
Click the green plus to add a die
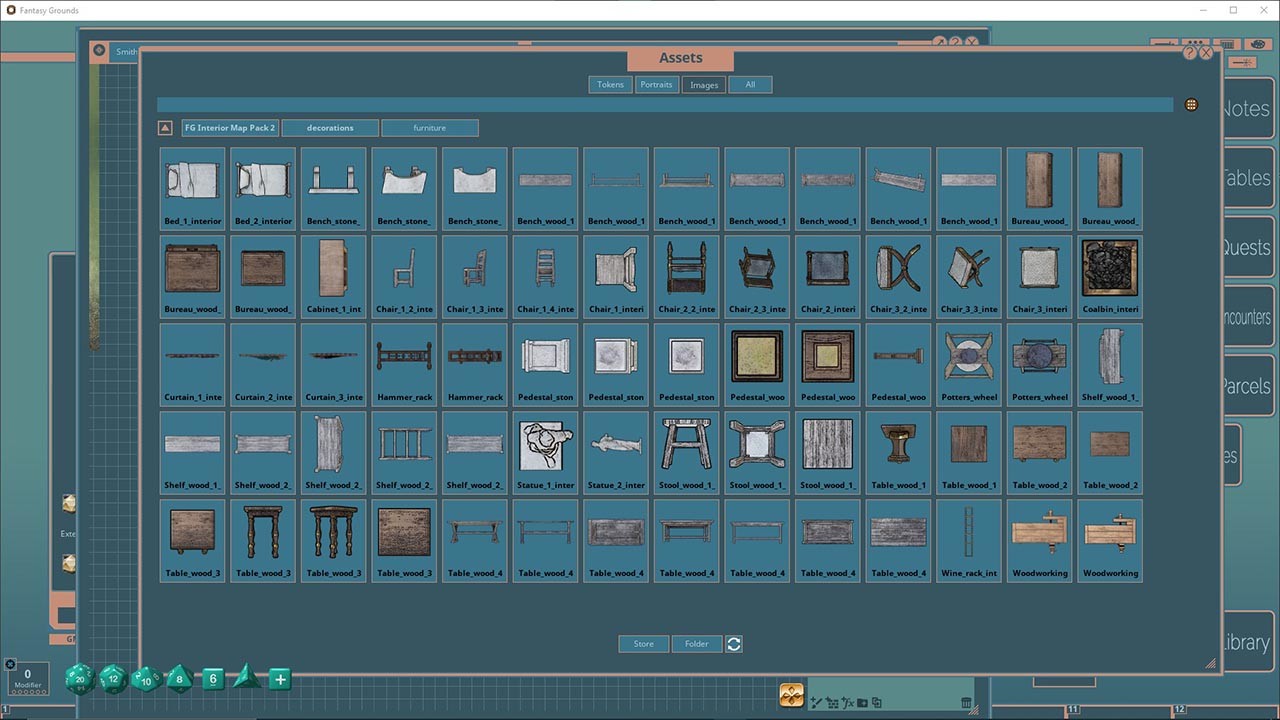[x=279, y=679]
